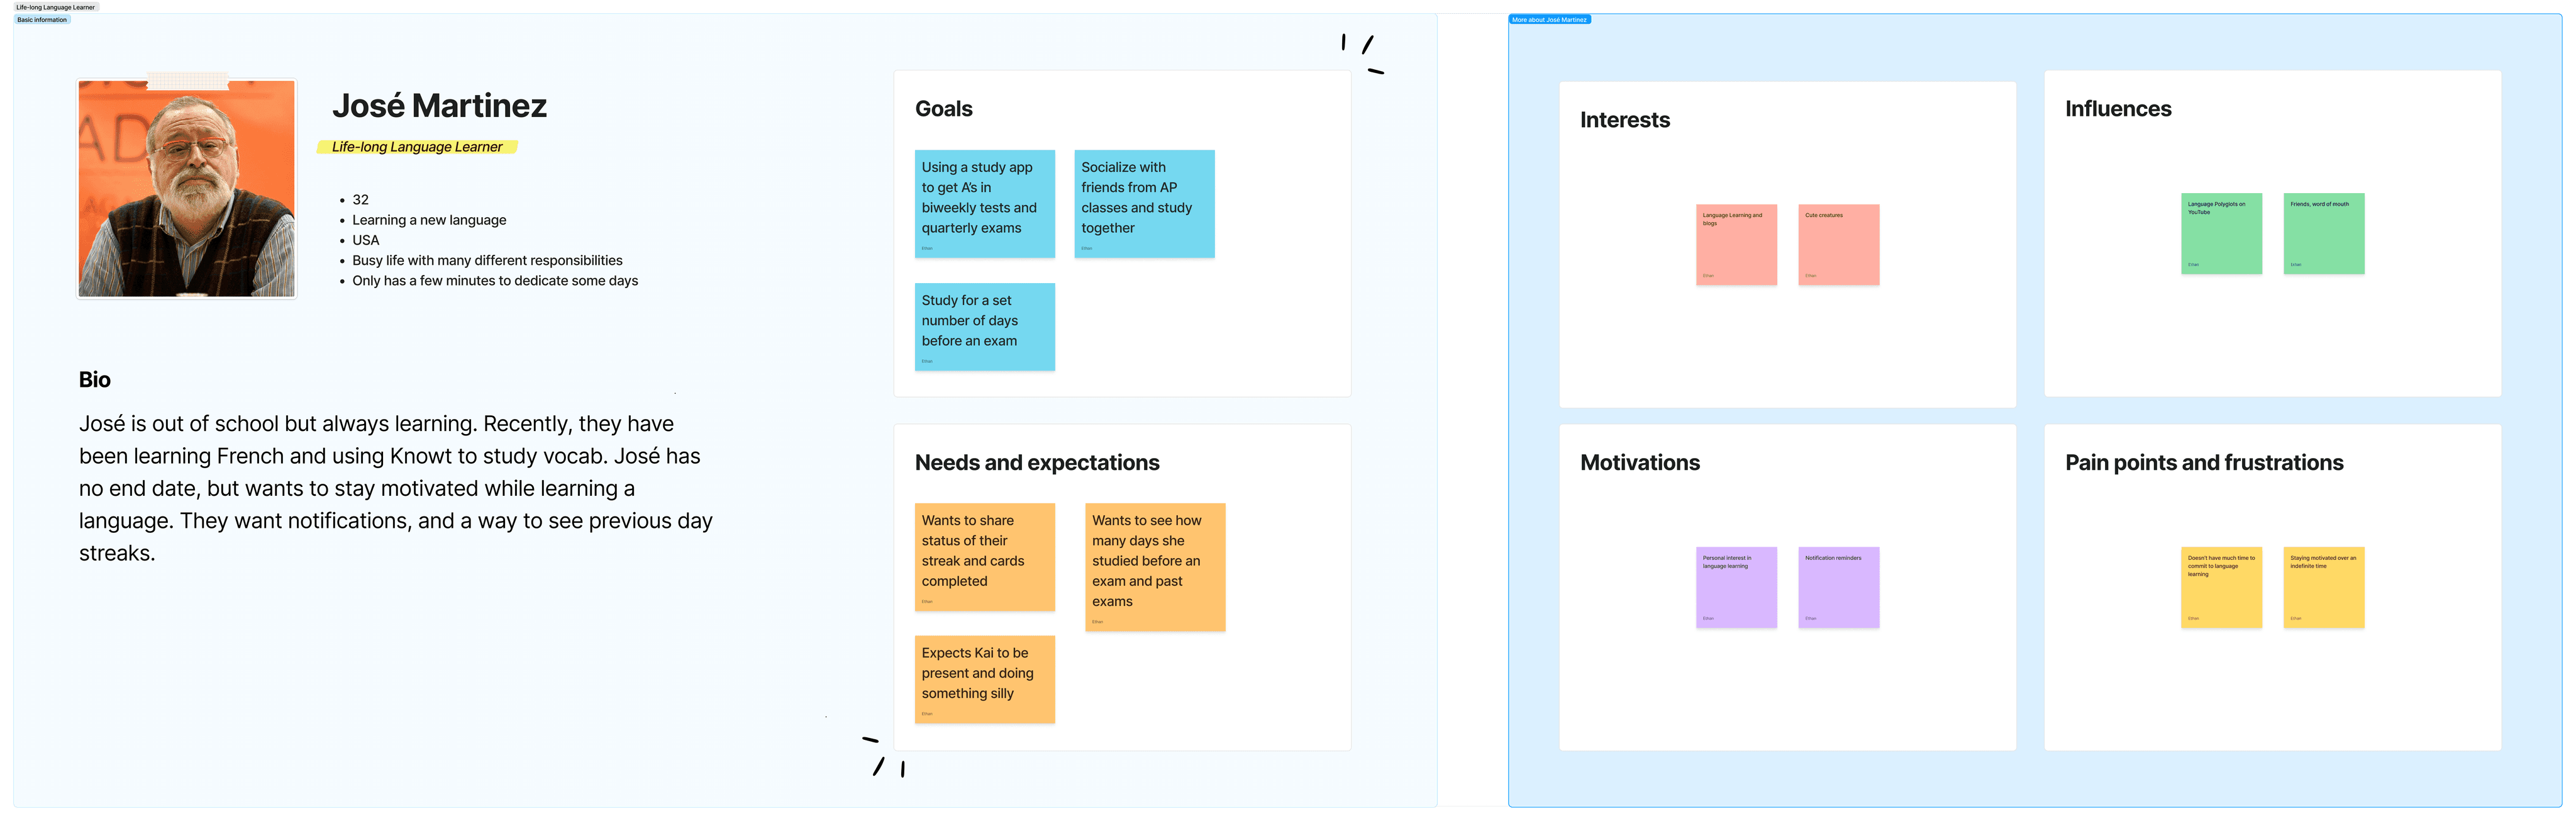Select the pink 'Cute creatures' sticky note

1839,245
